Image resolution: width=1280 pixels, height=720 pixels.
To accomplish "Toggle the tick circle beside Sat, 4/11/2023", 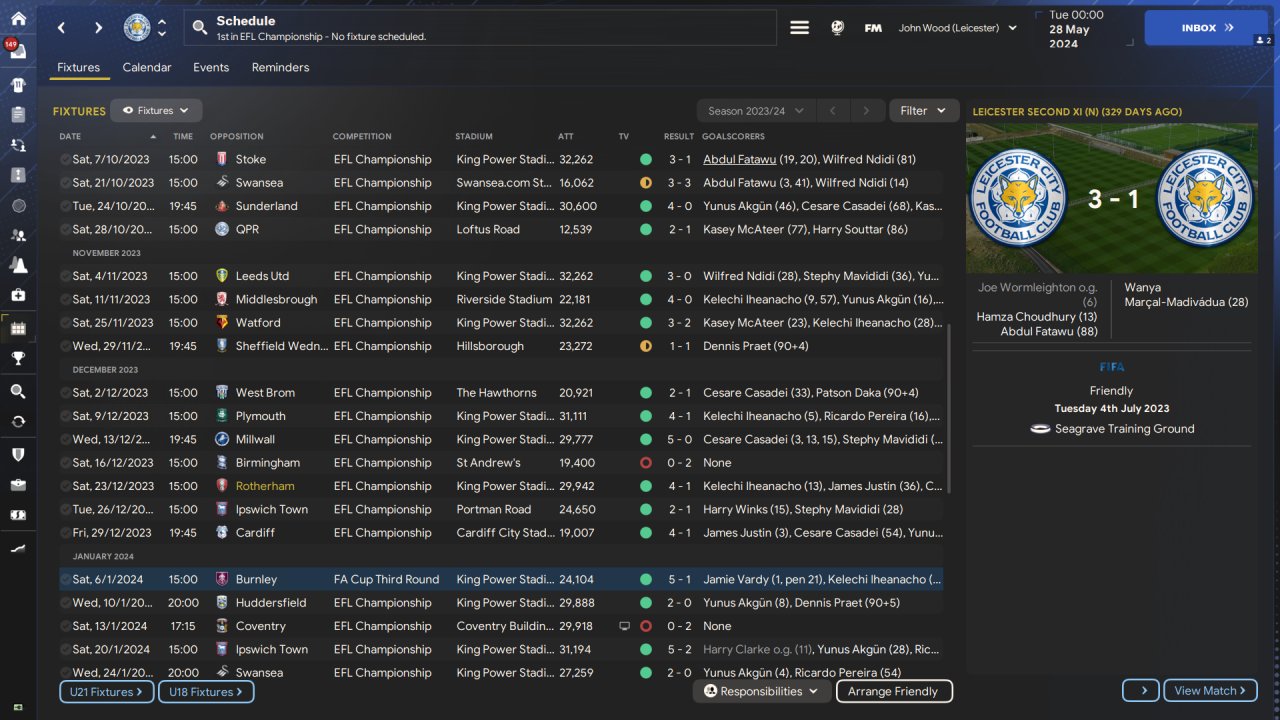I will click(x=65, y=276).
